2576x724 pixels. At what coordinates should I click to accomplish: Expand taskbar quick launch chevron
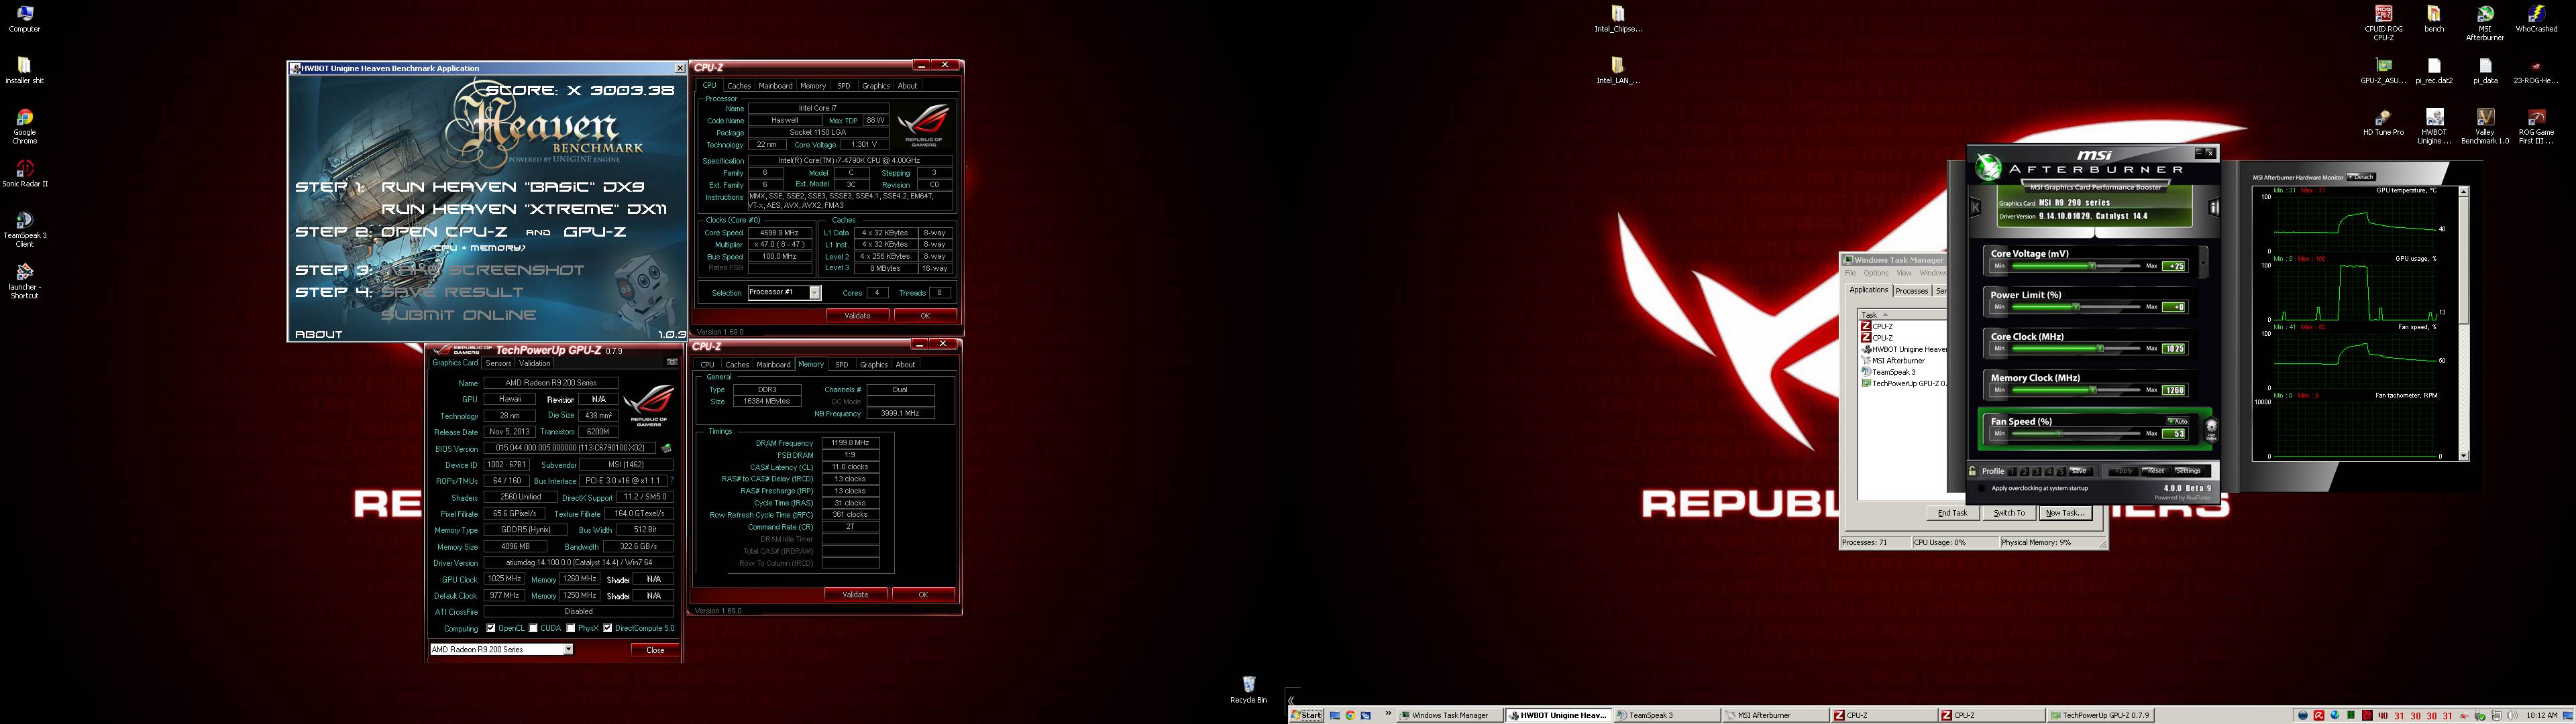pyautogui.click(x=1388, y=714)
